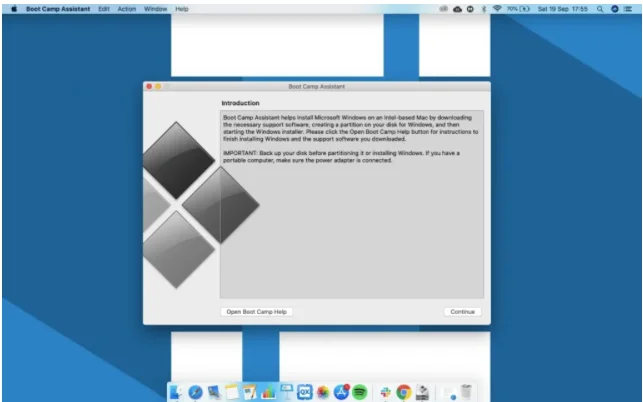Open the Wi-Fi status menu
This screenshot has height=402, width=643.
click(x=497, y=8)
